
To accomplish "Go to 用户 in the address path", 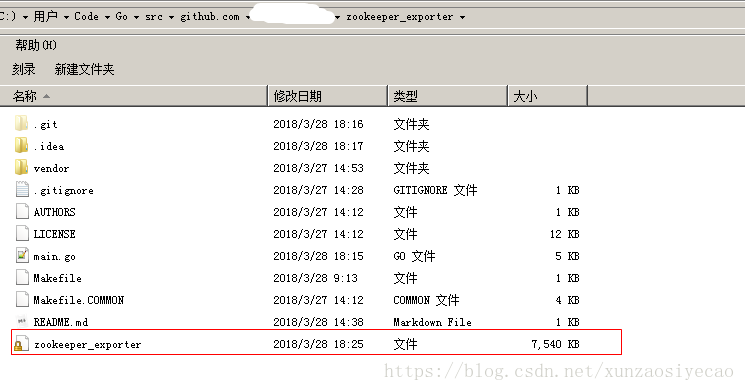I will [x=46, y=17].
